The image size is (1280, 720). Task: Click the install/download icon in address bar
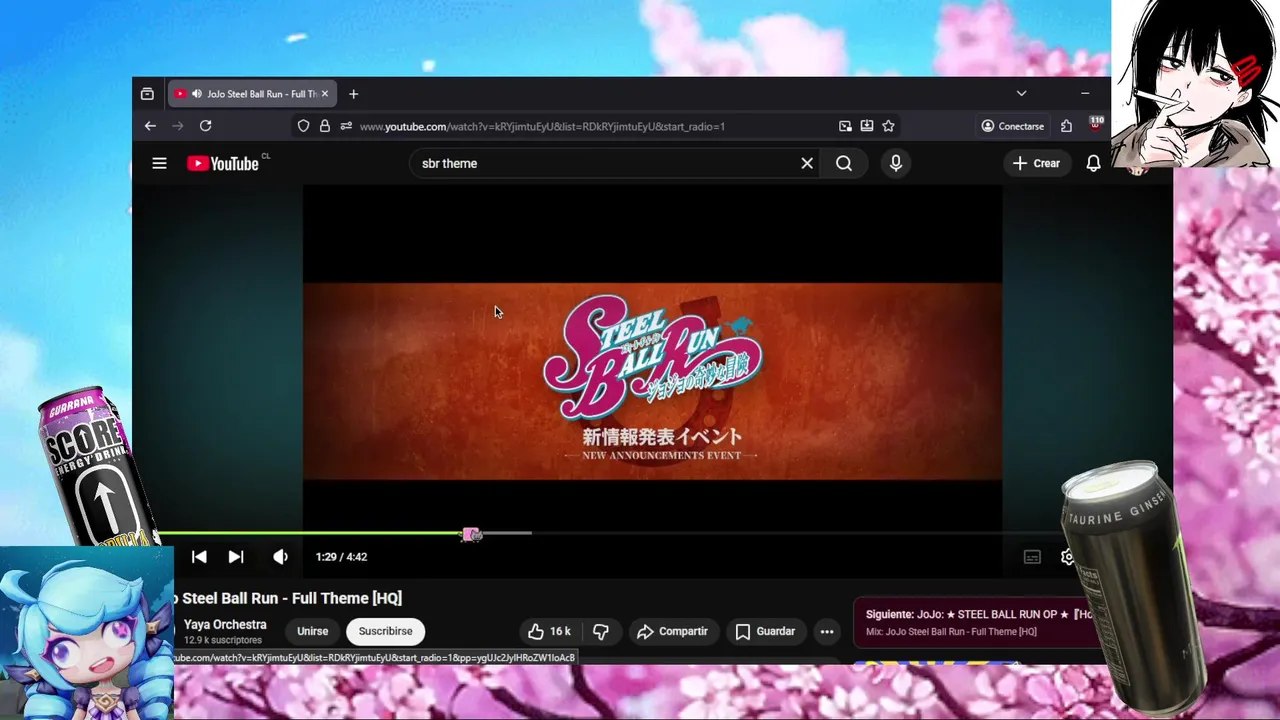867,126
